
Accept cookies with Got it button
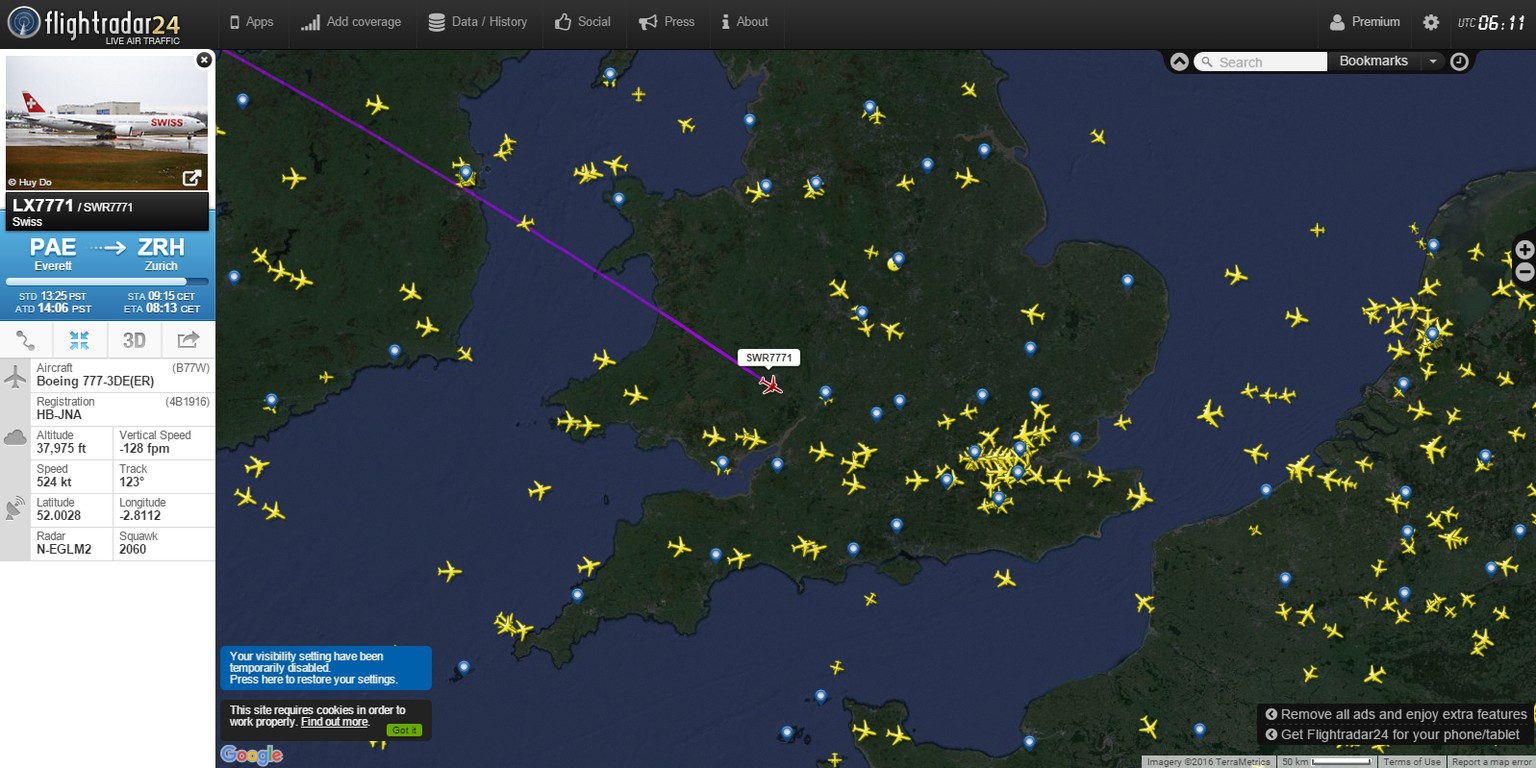coord(405,730)
